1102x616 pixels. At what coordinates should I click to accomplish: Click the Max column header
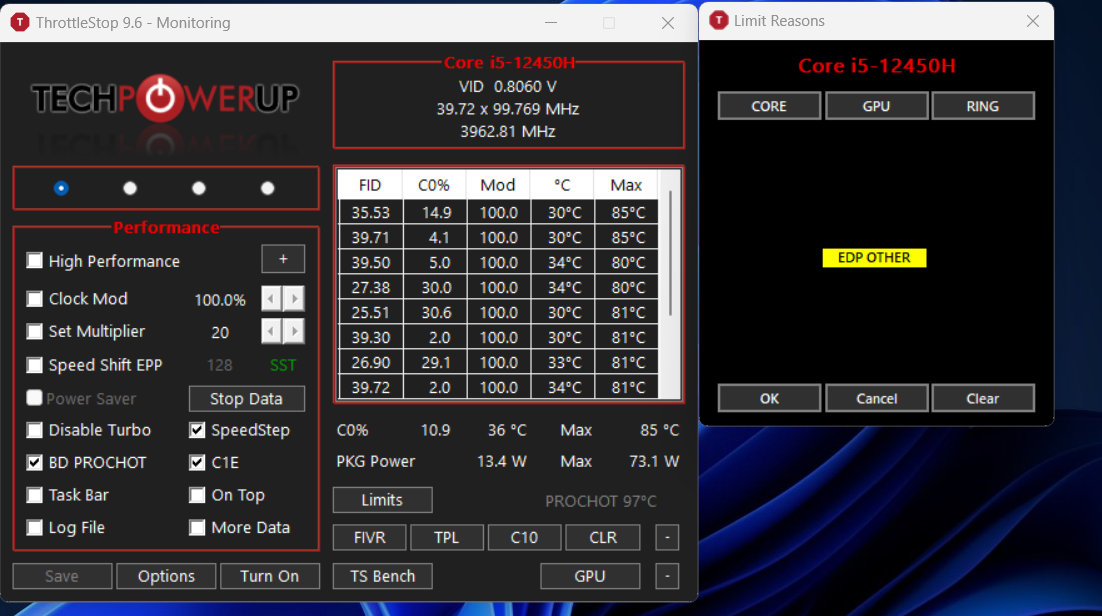point(625,185)
